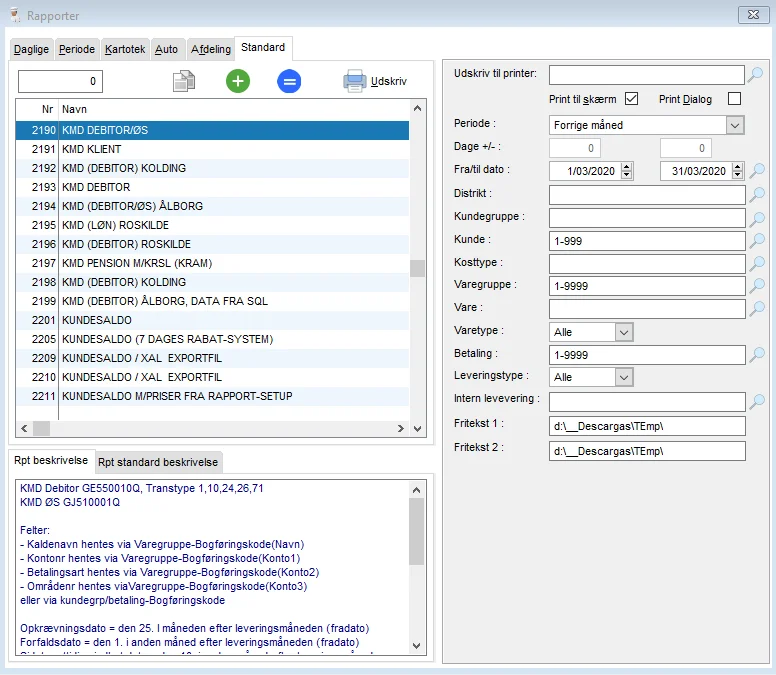Open the Leveringstype dropdown
The width and height of the screenshot is (776, 675).
[x=624, y=378]
